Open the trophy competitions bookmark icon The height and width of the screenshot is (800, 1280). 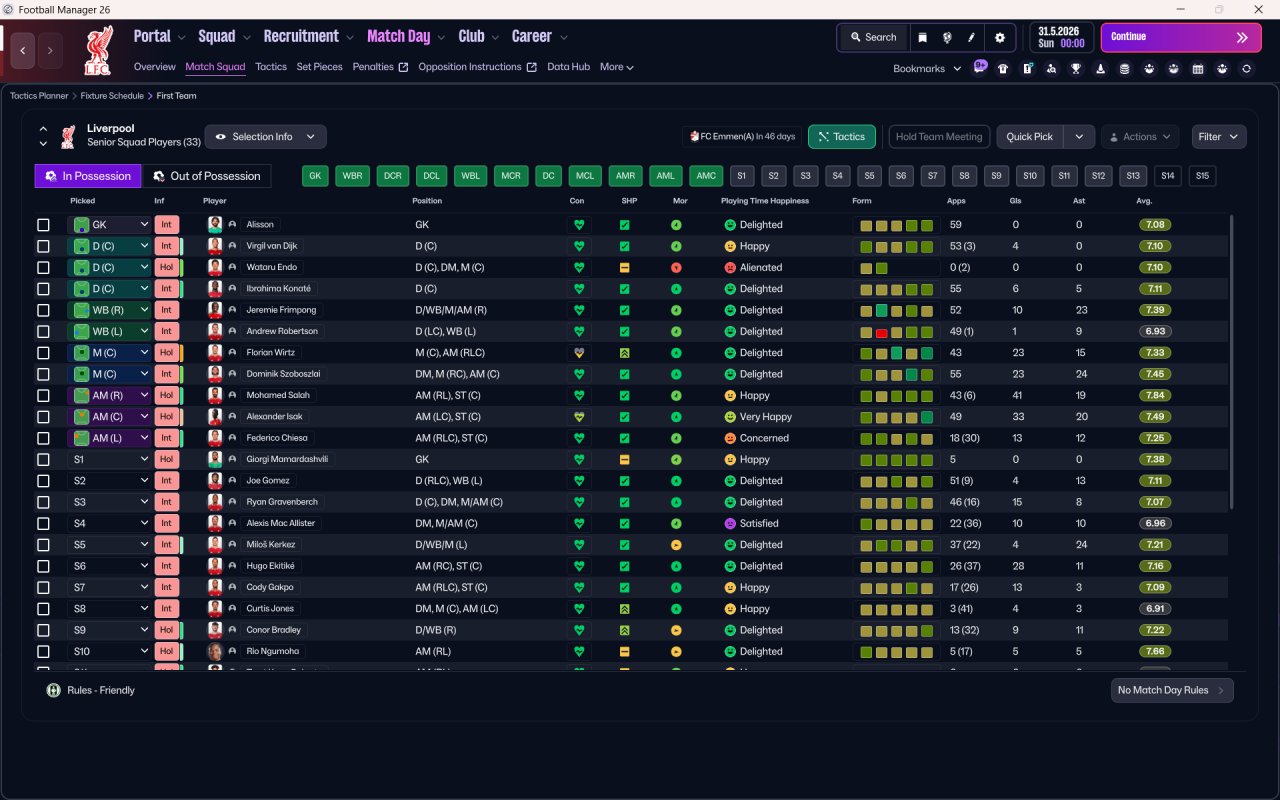(1076, 69)
